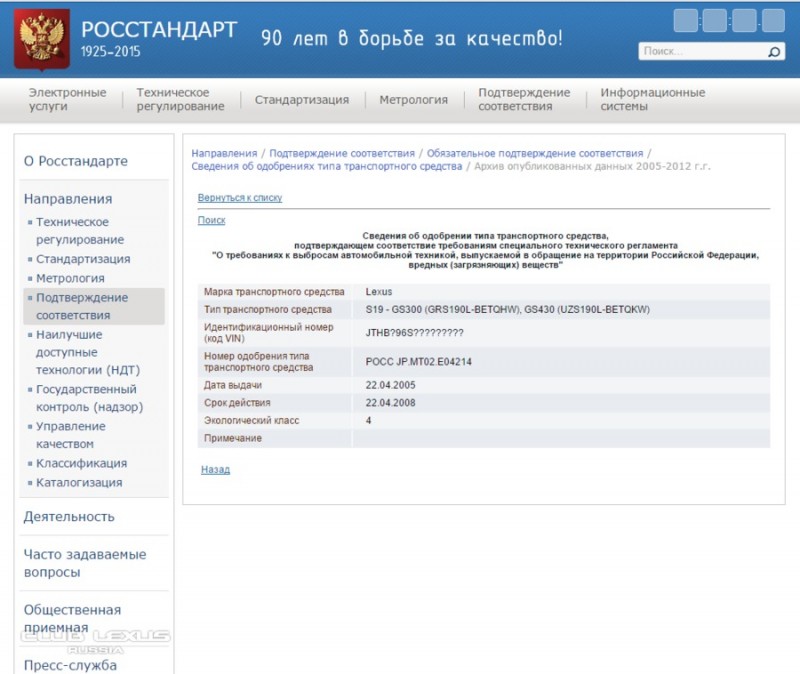Open Направления sidebar heading
Viewport: 800px width, 674px height.
pos(68,199)
